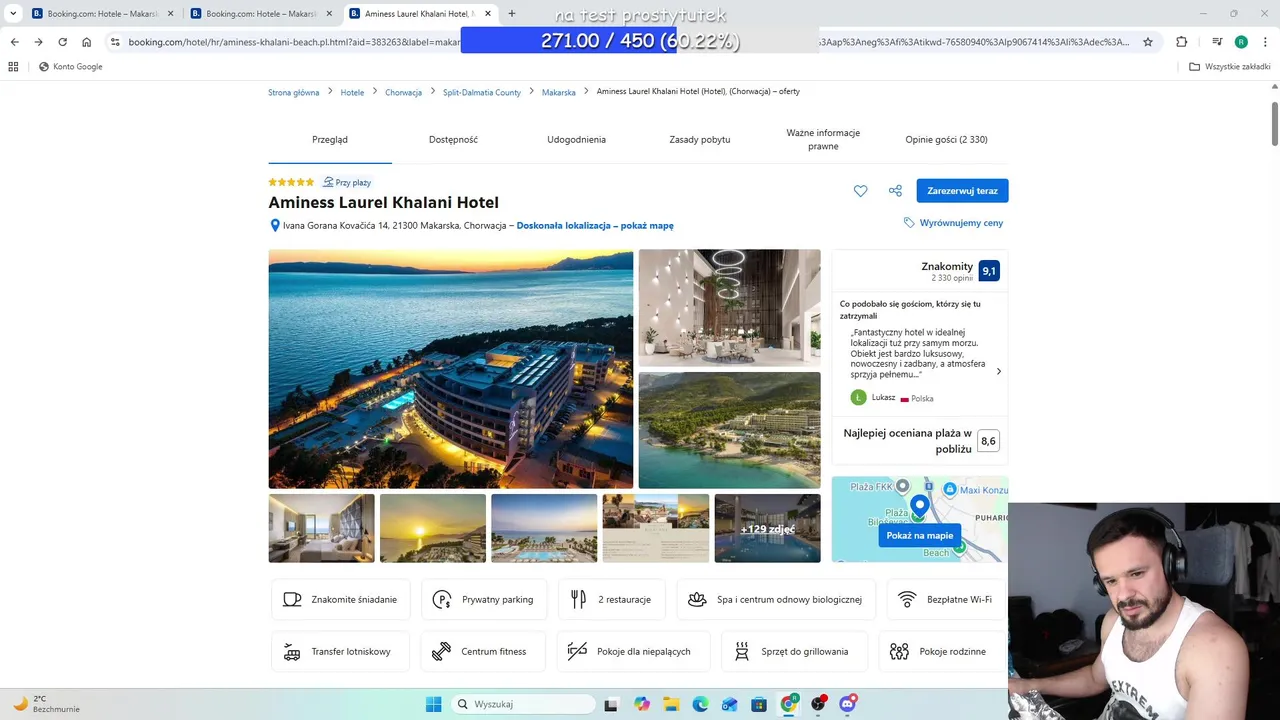
Task: Click the Wyrównujemy ceny link
Action: [961, 223]
